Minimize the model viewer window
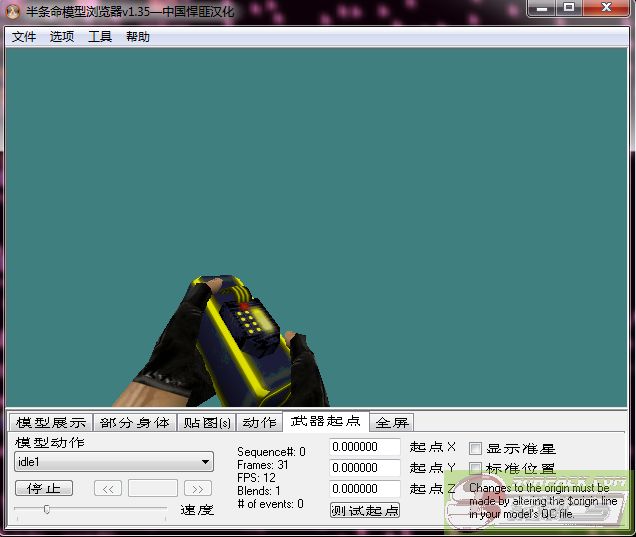This screenshot has height=537, width=636. pyautogui.click(x=542, y=8)
